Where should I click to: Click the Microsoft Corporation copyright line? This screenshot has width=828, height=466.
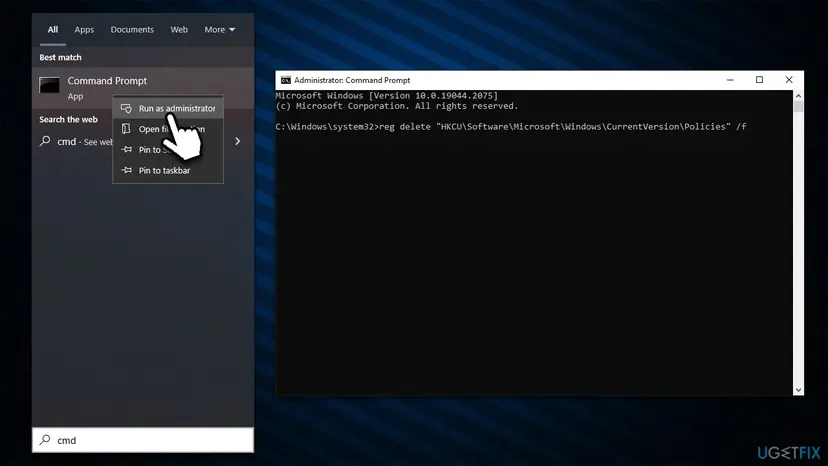coord(397,106)
